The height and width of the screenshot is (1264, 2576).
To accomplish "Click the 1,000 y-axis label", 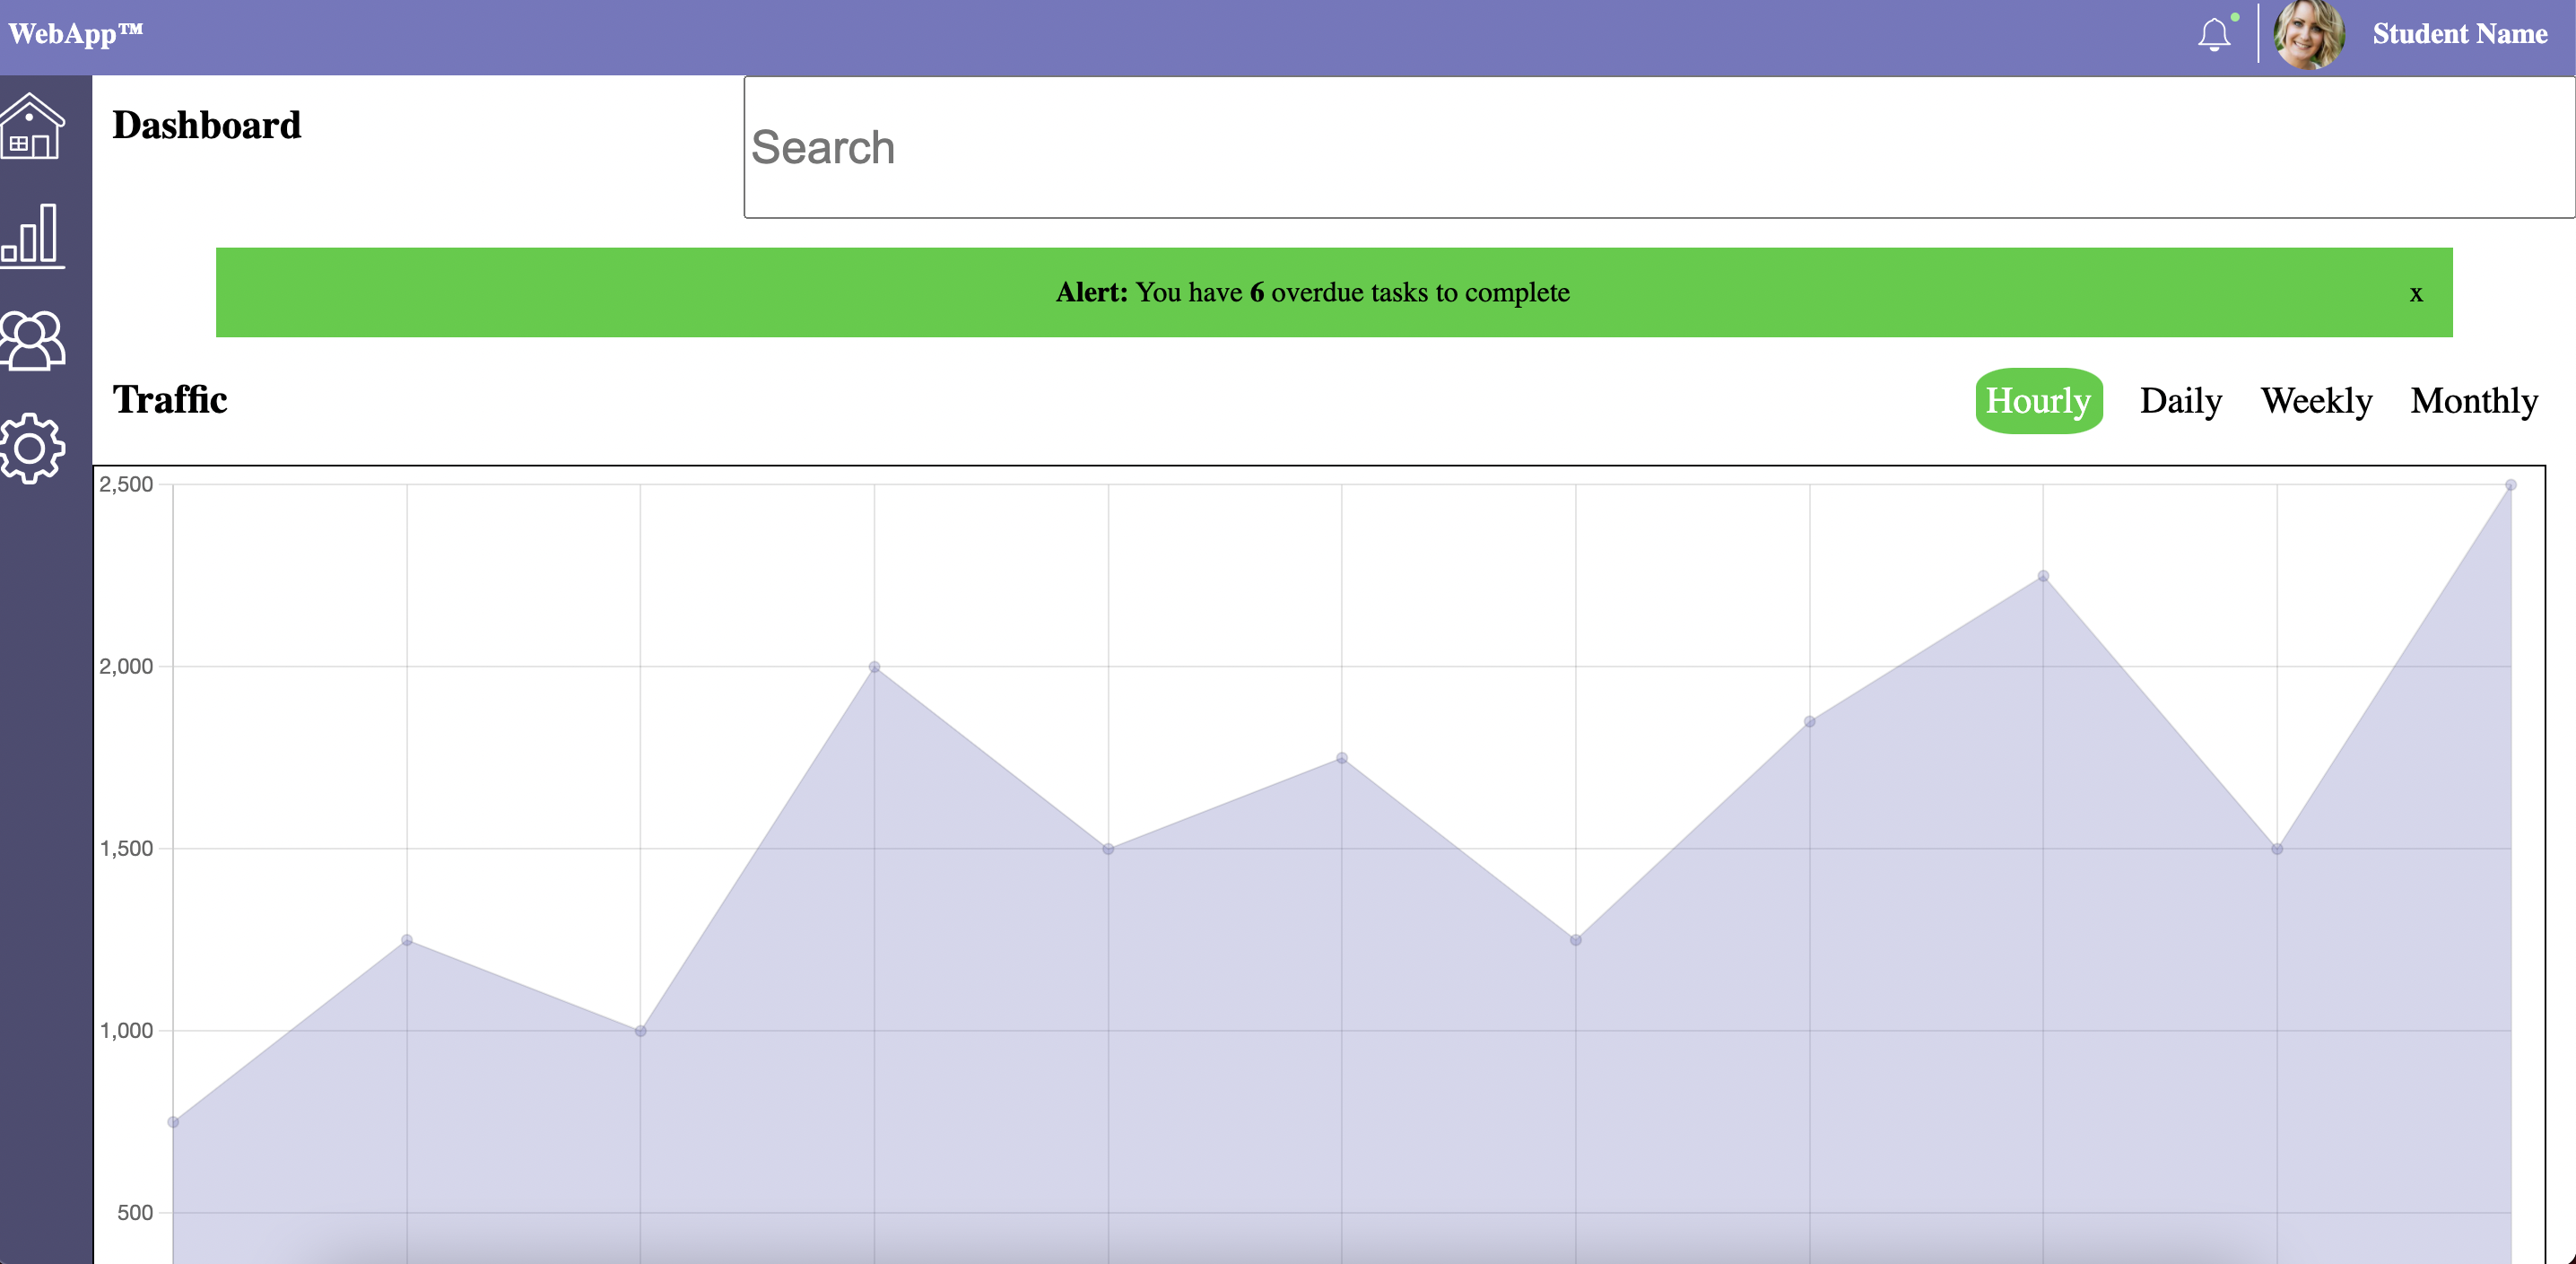I will point(126,1030).
